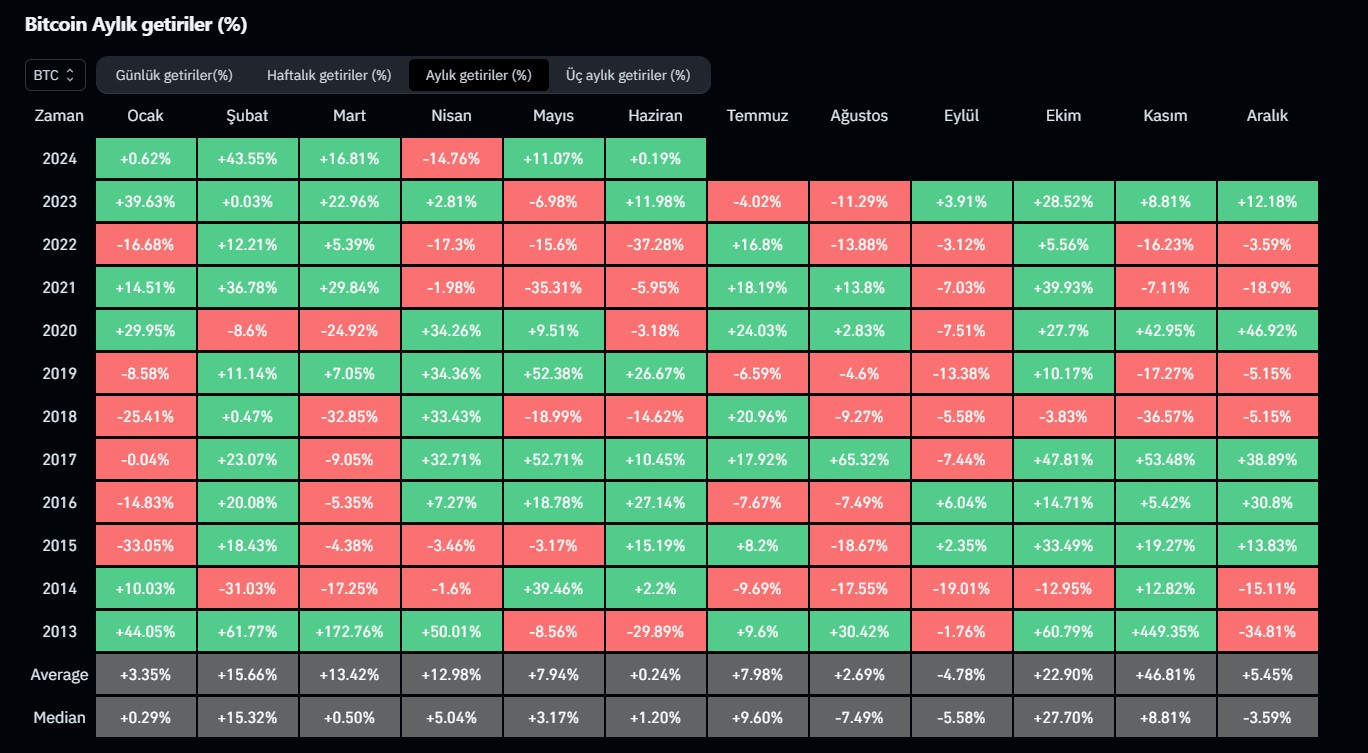Select the 2017 Ağustos +65.32% cell

[859, 459]
